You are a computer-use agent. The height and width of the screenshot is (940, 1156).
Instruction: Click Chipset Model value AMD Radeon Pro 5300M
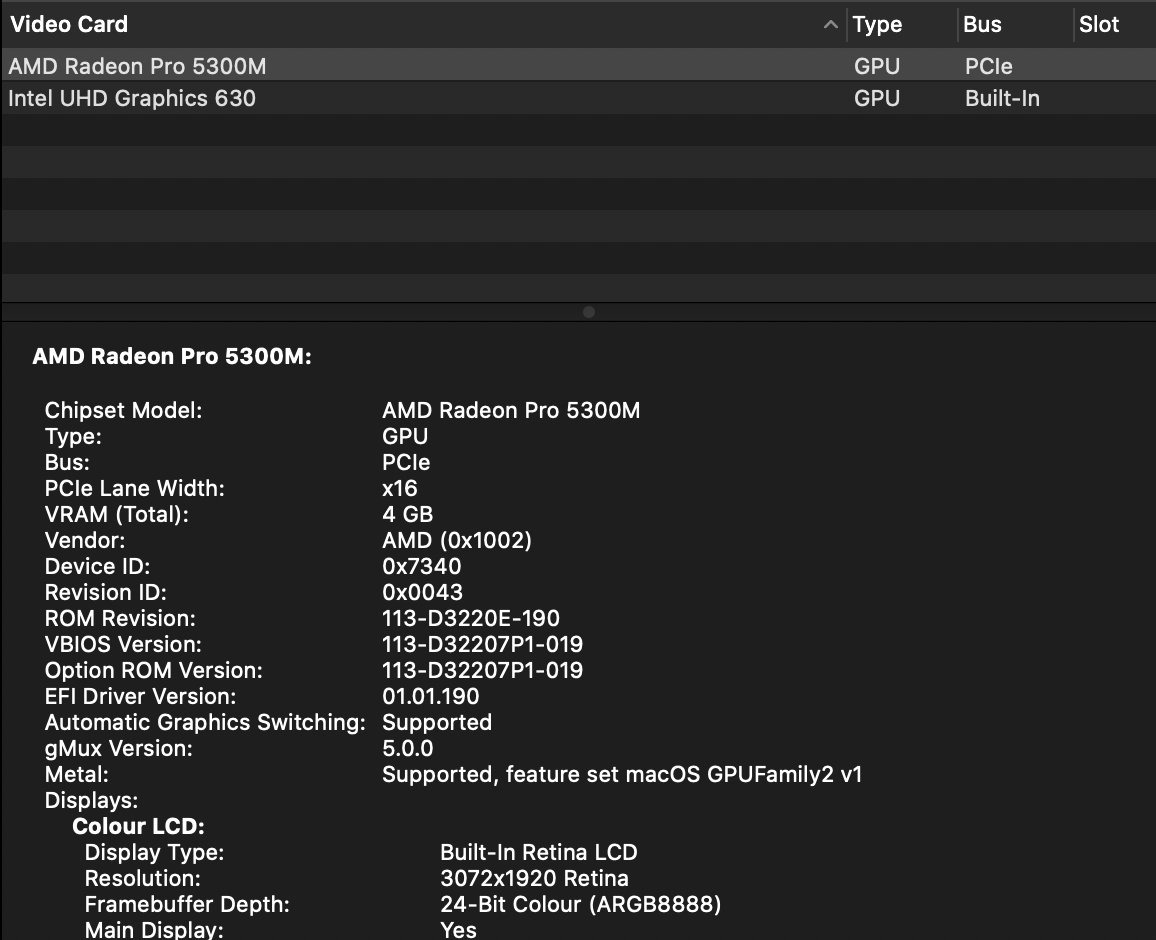click(511, 410)
